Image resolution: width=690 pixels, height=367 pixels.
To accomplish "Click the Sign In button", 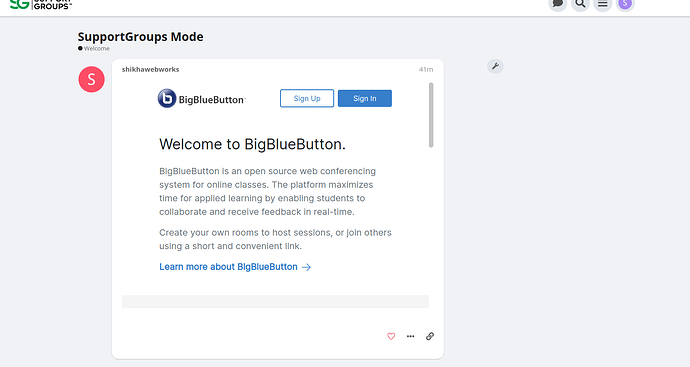I will tap(365, 99).
